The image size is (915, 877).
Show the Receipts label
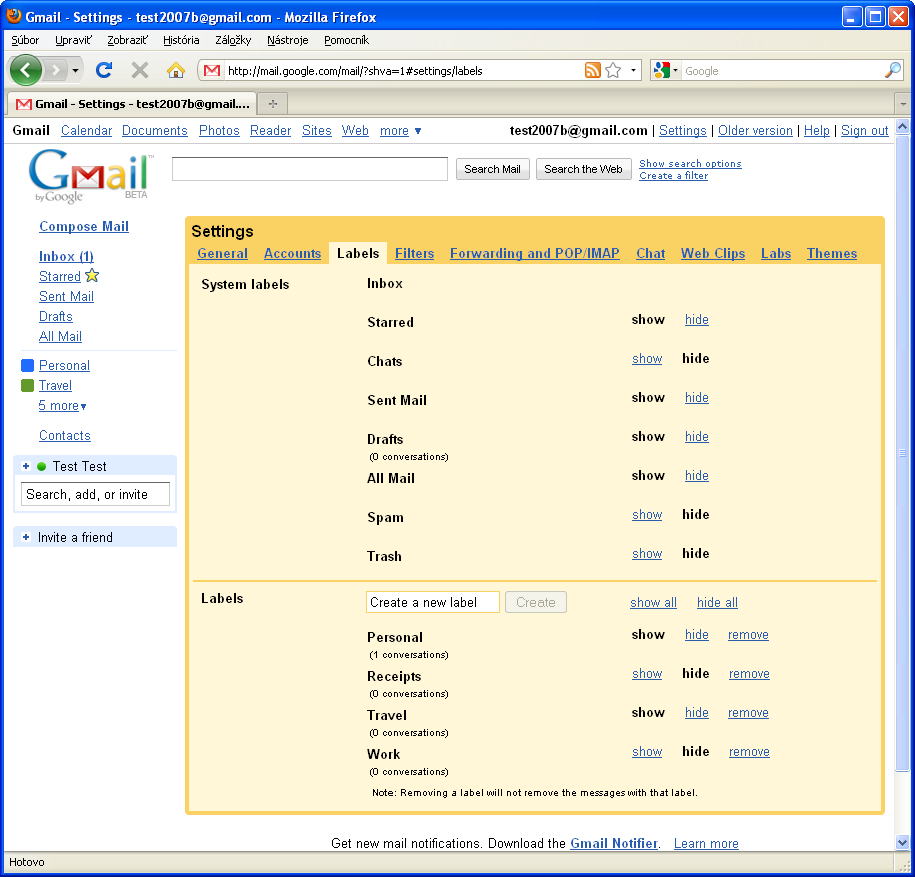coord(647,674)
